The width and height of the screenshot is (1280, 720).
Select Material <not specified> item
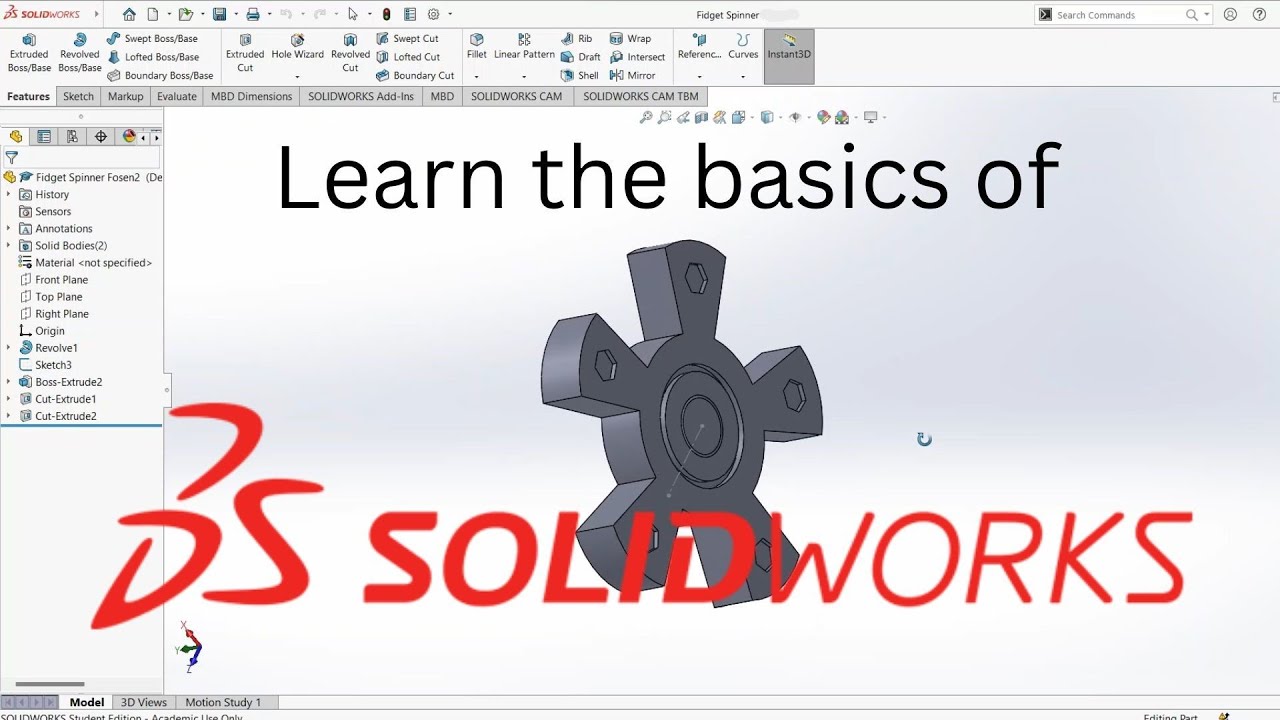tap(85, 263)
